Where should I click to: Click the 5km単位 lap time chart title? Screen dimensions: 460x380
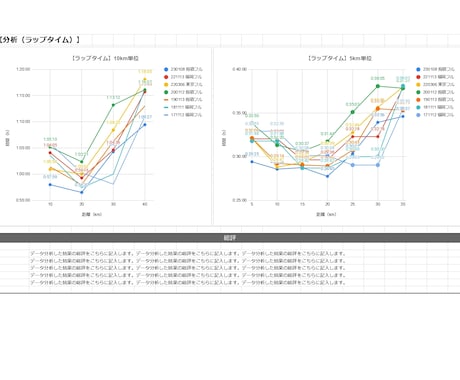pyautogui.click(x=339, y=58)
